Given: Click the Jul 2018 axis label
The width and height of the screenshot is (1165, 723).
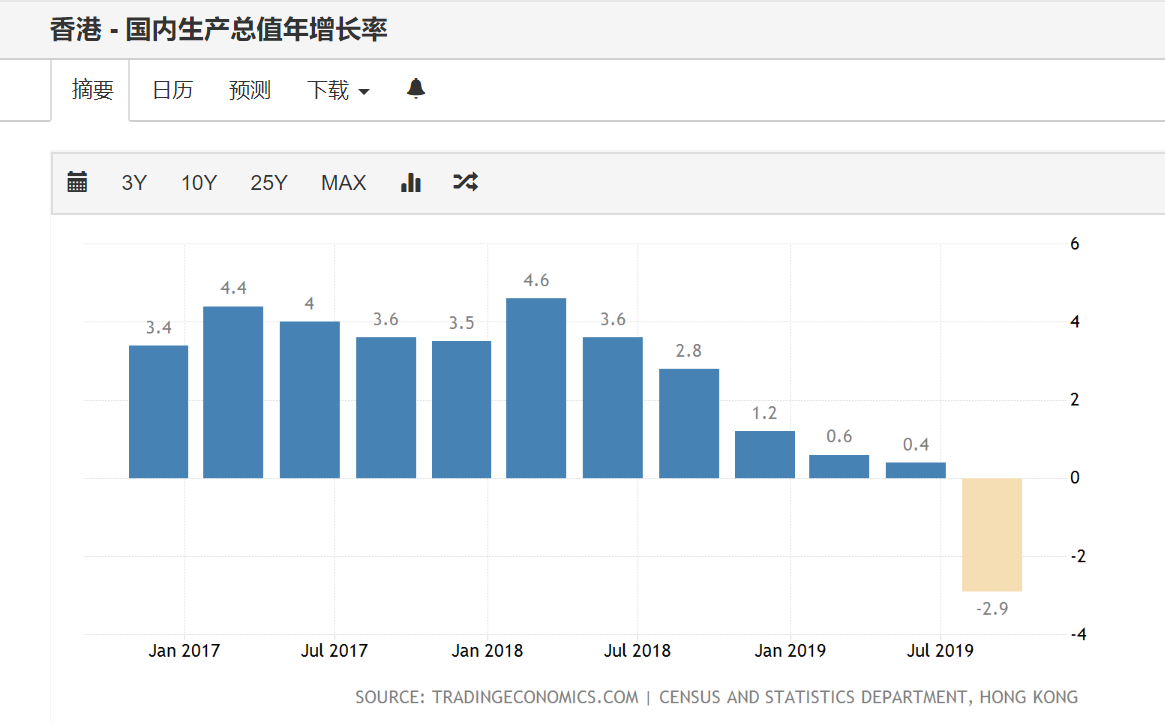Looking at the screenshot, I should click(x=637, y=651).
